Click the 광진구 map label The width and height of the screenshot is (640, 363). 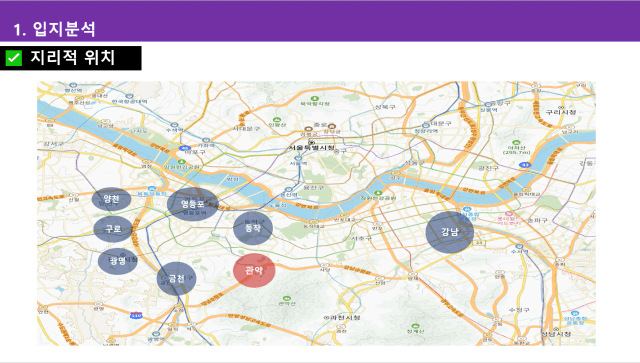[489, 168]
